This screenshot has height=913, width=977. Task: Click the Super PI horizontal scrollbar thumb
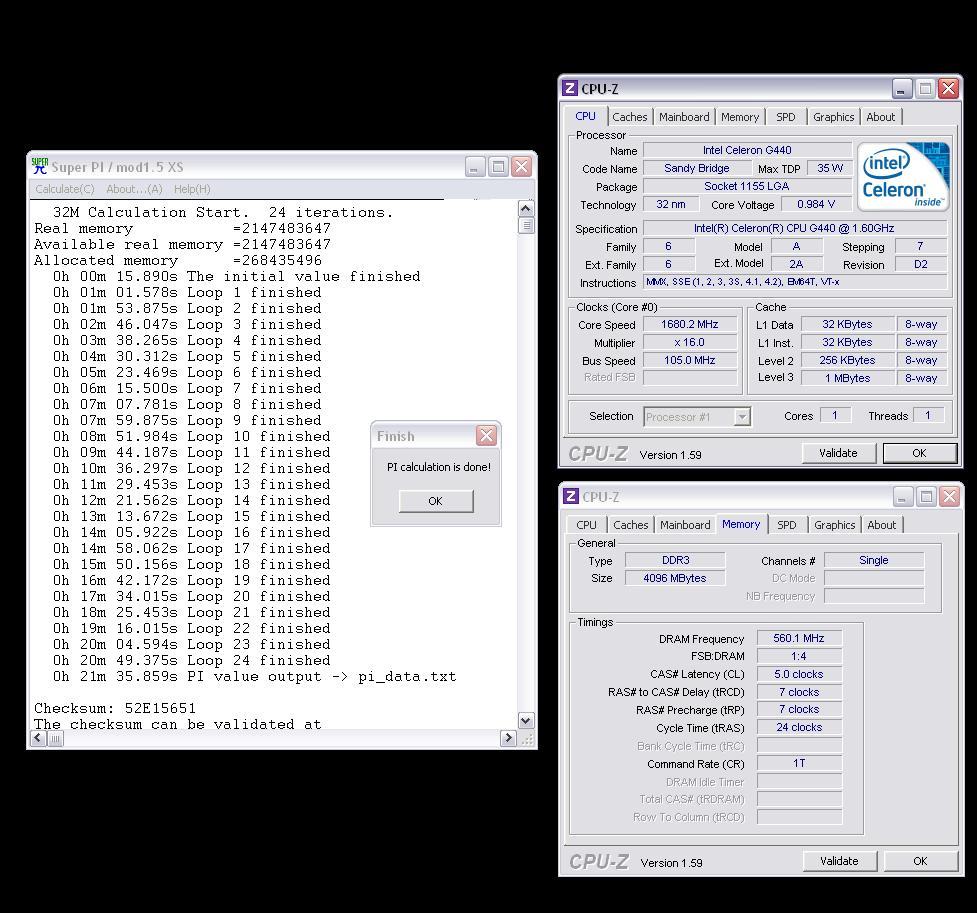tap(55, 739)
